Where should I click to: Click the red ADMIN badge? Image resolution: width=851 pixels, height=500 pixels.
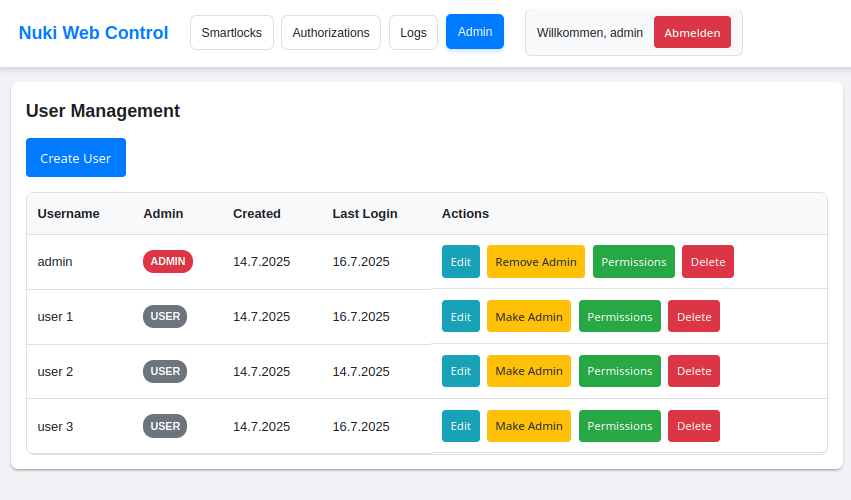pyautogui.click(x=168, y=262)
